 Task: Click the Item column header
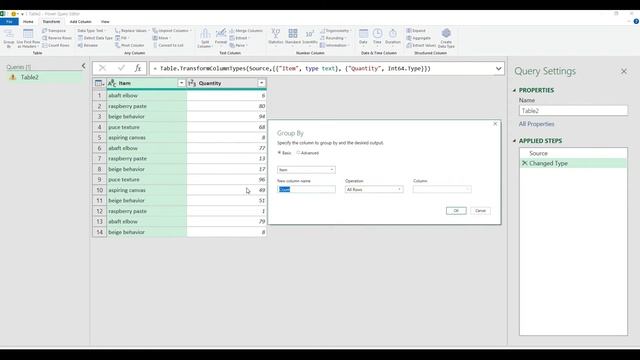click(146, 83)
